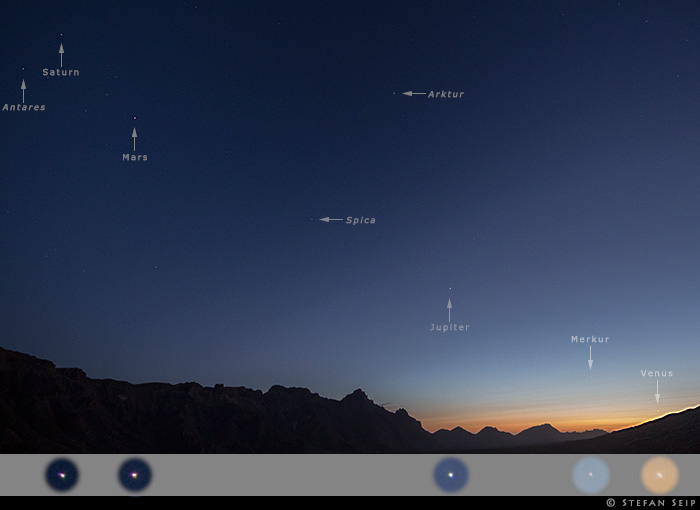Select the Venus label
The width and height of the screenshot is (700, 510).
pyautogui.click(x=657, y=373)
